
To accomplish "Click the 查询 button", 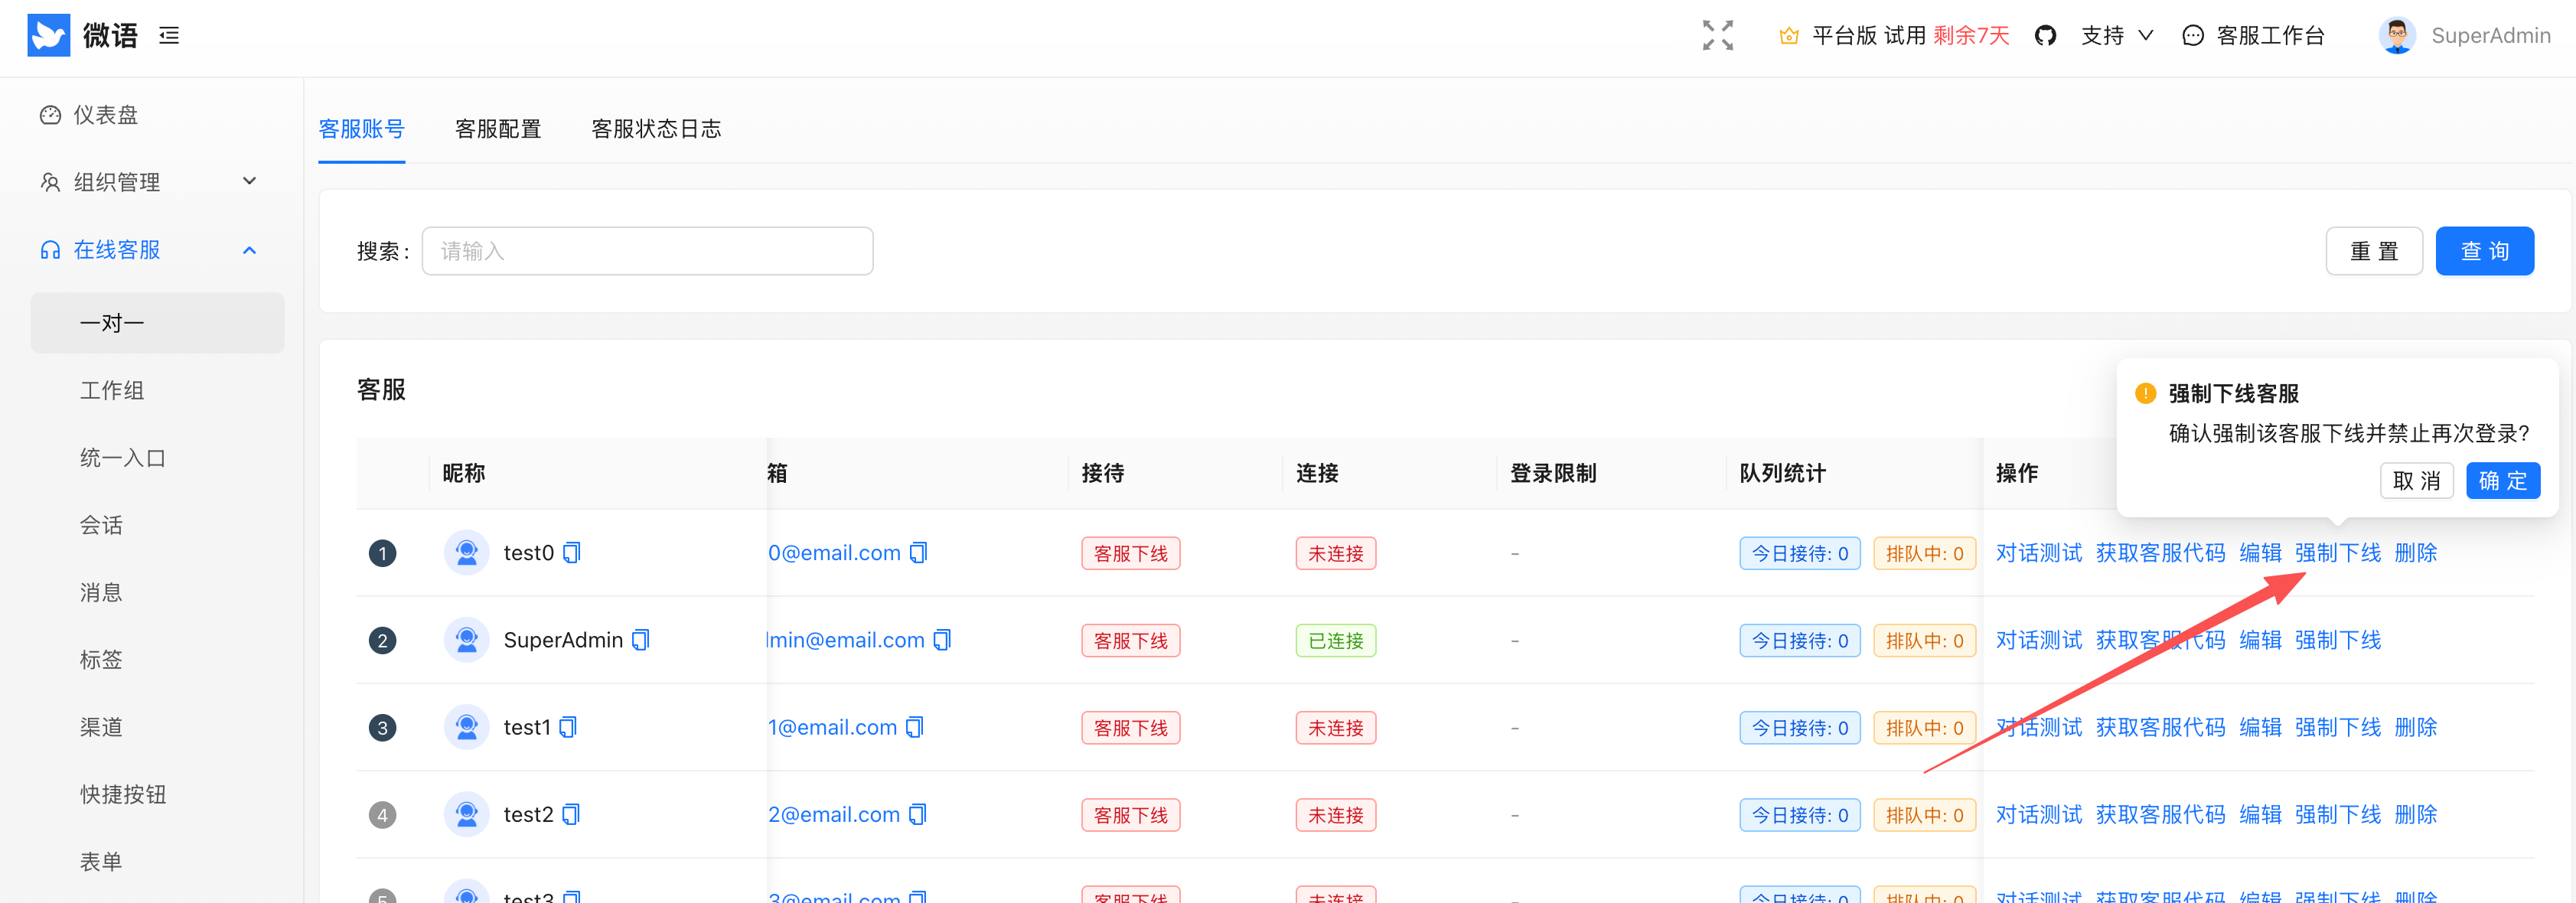I will pos(2484,251).
